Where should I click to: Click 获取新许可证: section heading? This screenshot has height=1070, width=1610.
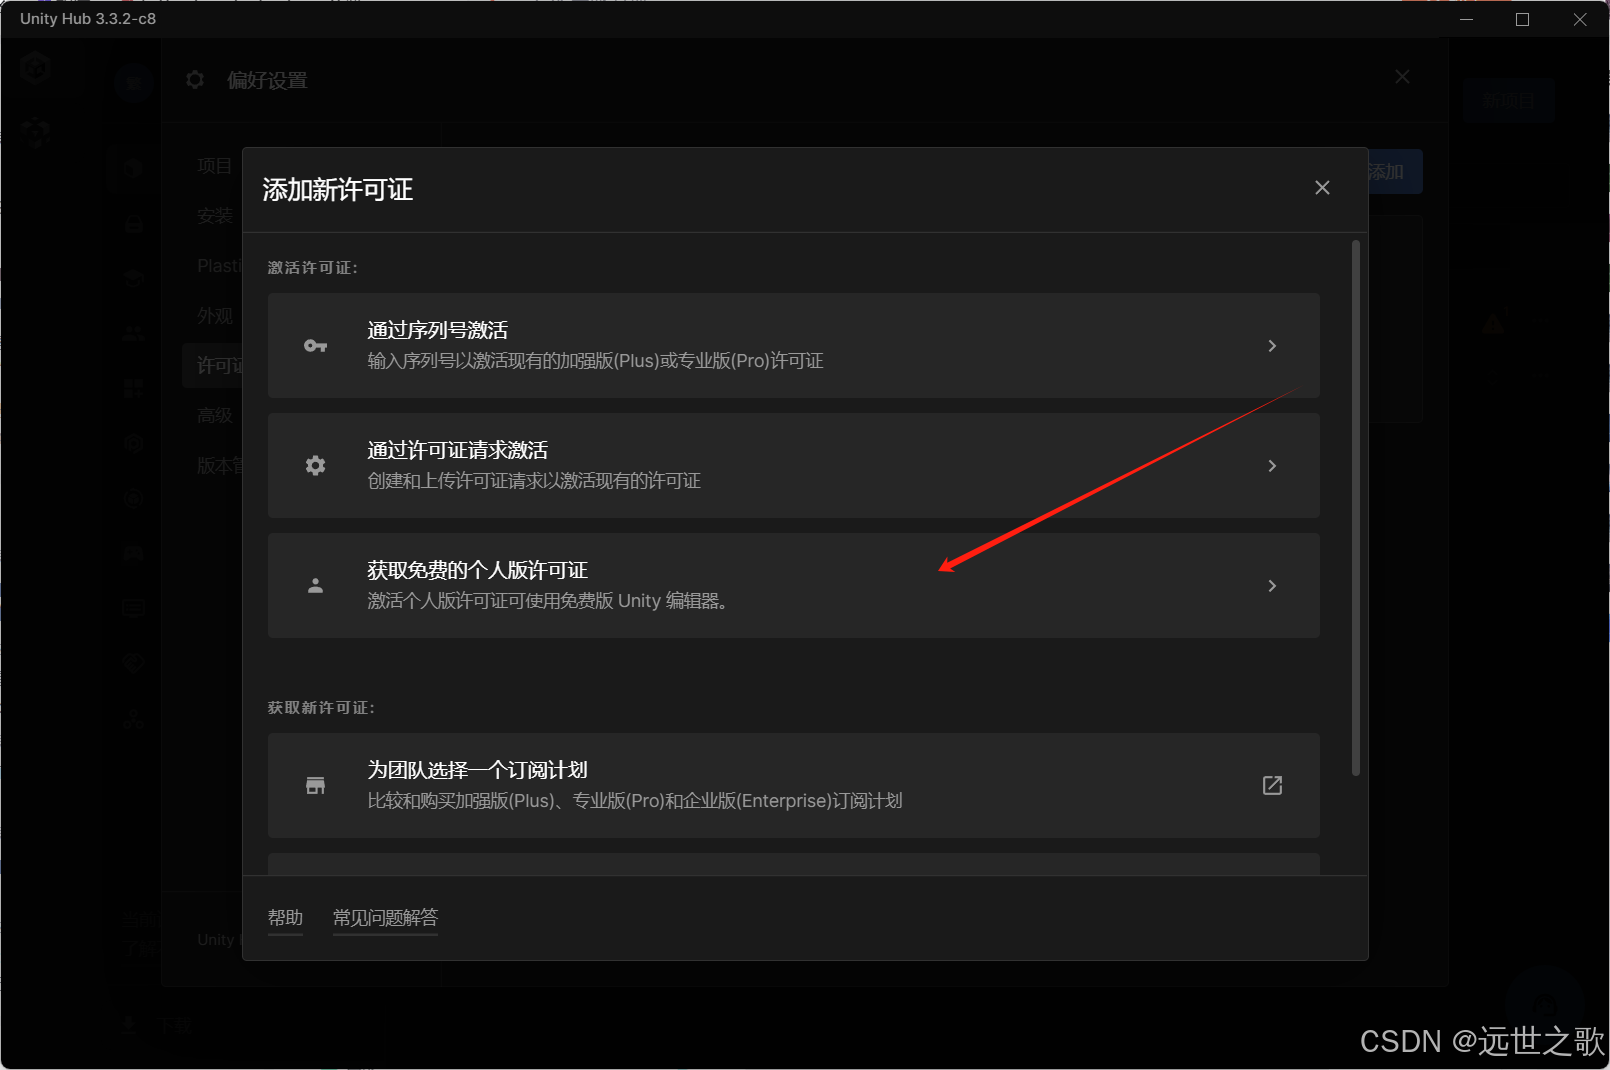point(321,708)
